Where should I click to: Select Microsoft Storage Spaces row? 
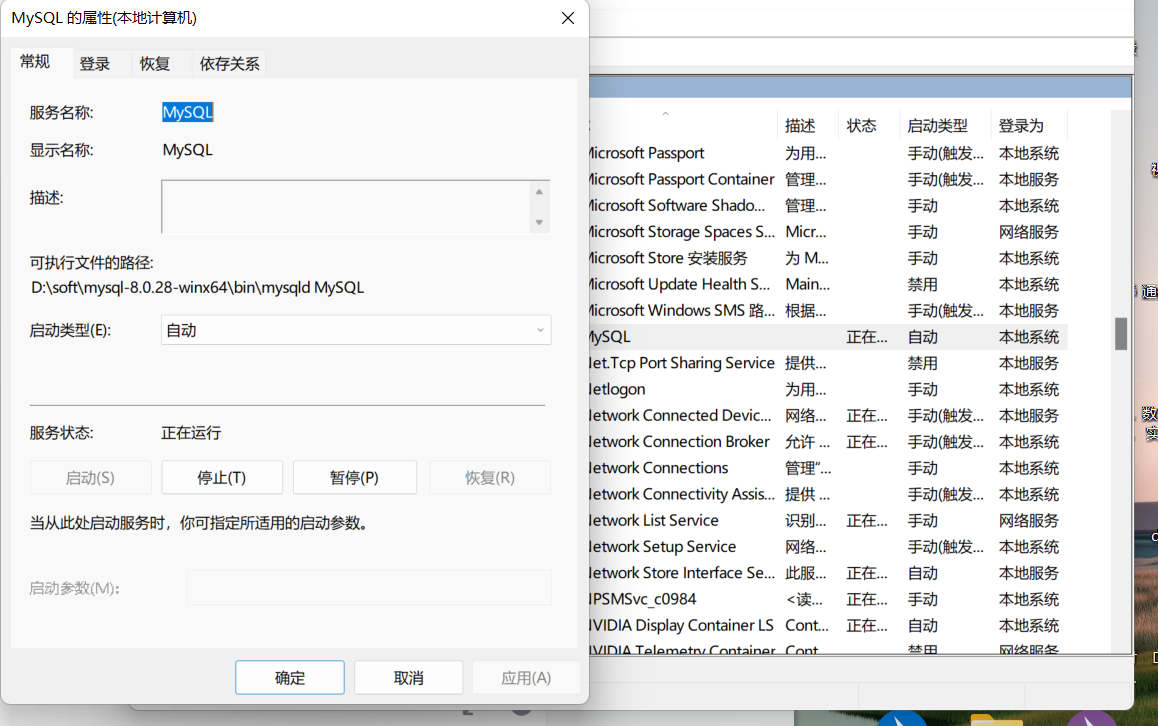click(827, 232)
